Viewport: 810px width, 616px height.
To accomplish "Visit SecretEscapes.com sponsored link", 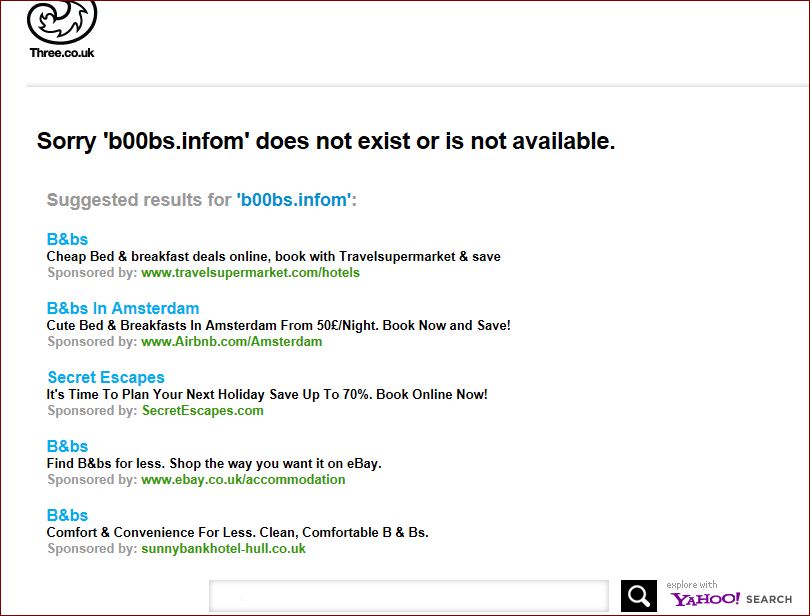I will pos(202,410).
